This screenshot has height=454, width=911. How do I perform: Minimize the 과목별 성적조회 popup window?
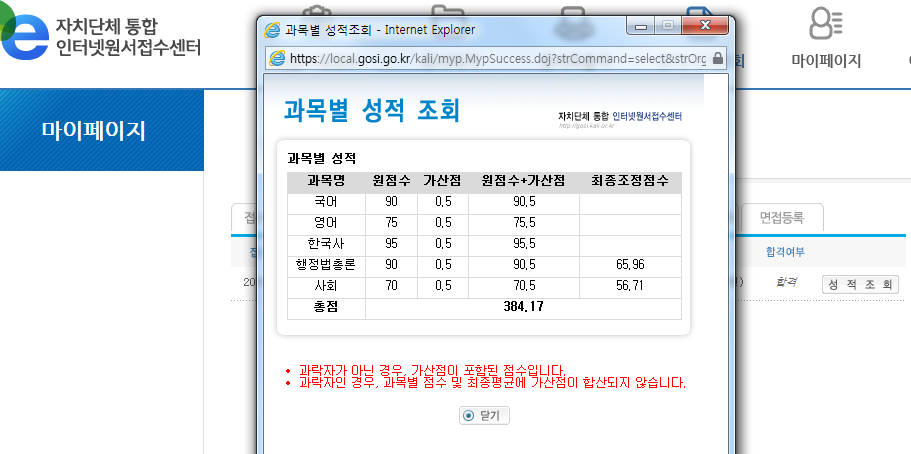tap(641, 26)
